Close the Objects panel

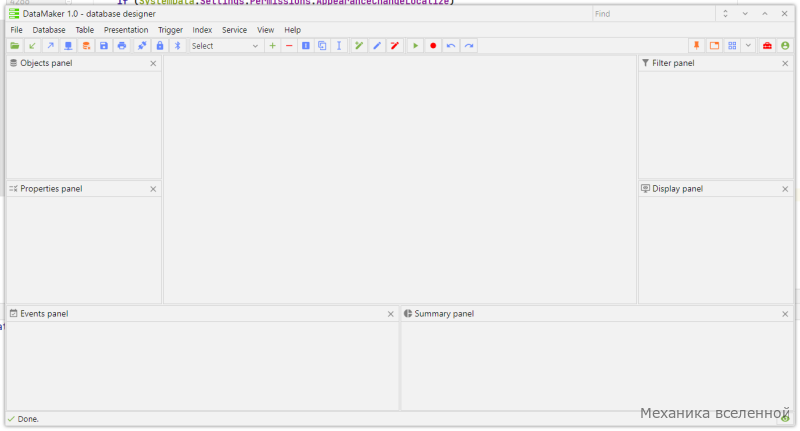[x=153, y=63]
